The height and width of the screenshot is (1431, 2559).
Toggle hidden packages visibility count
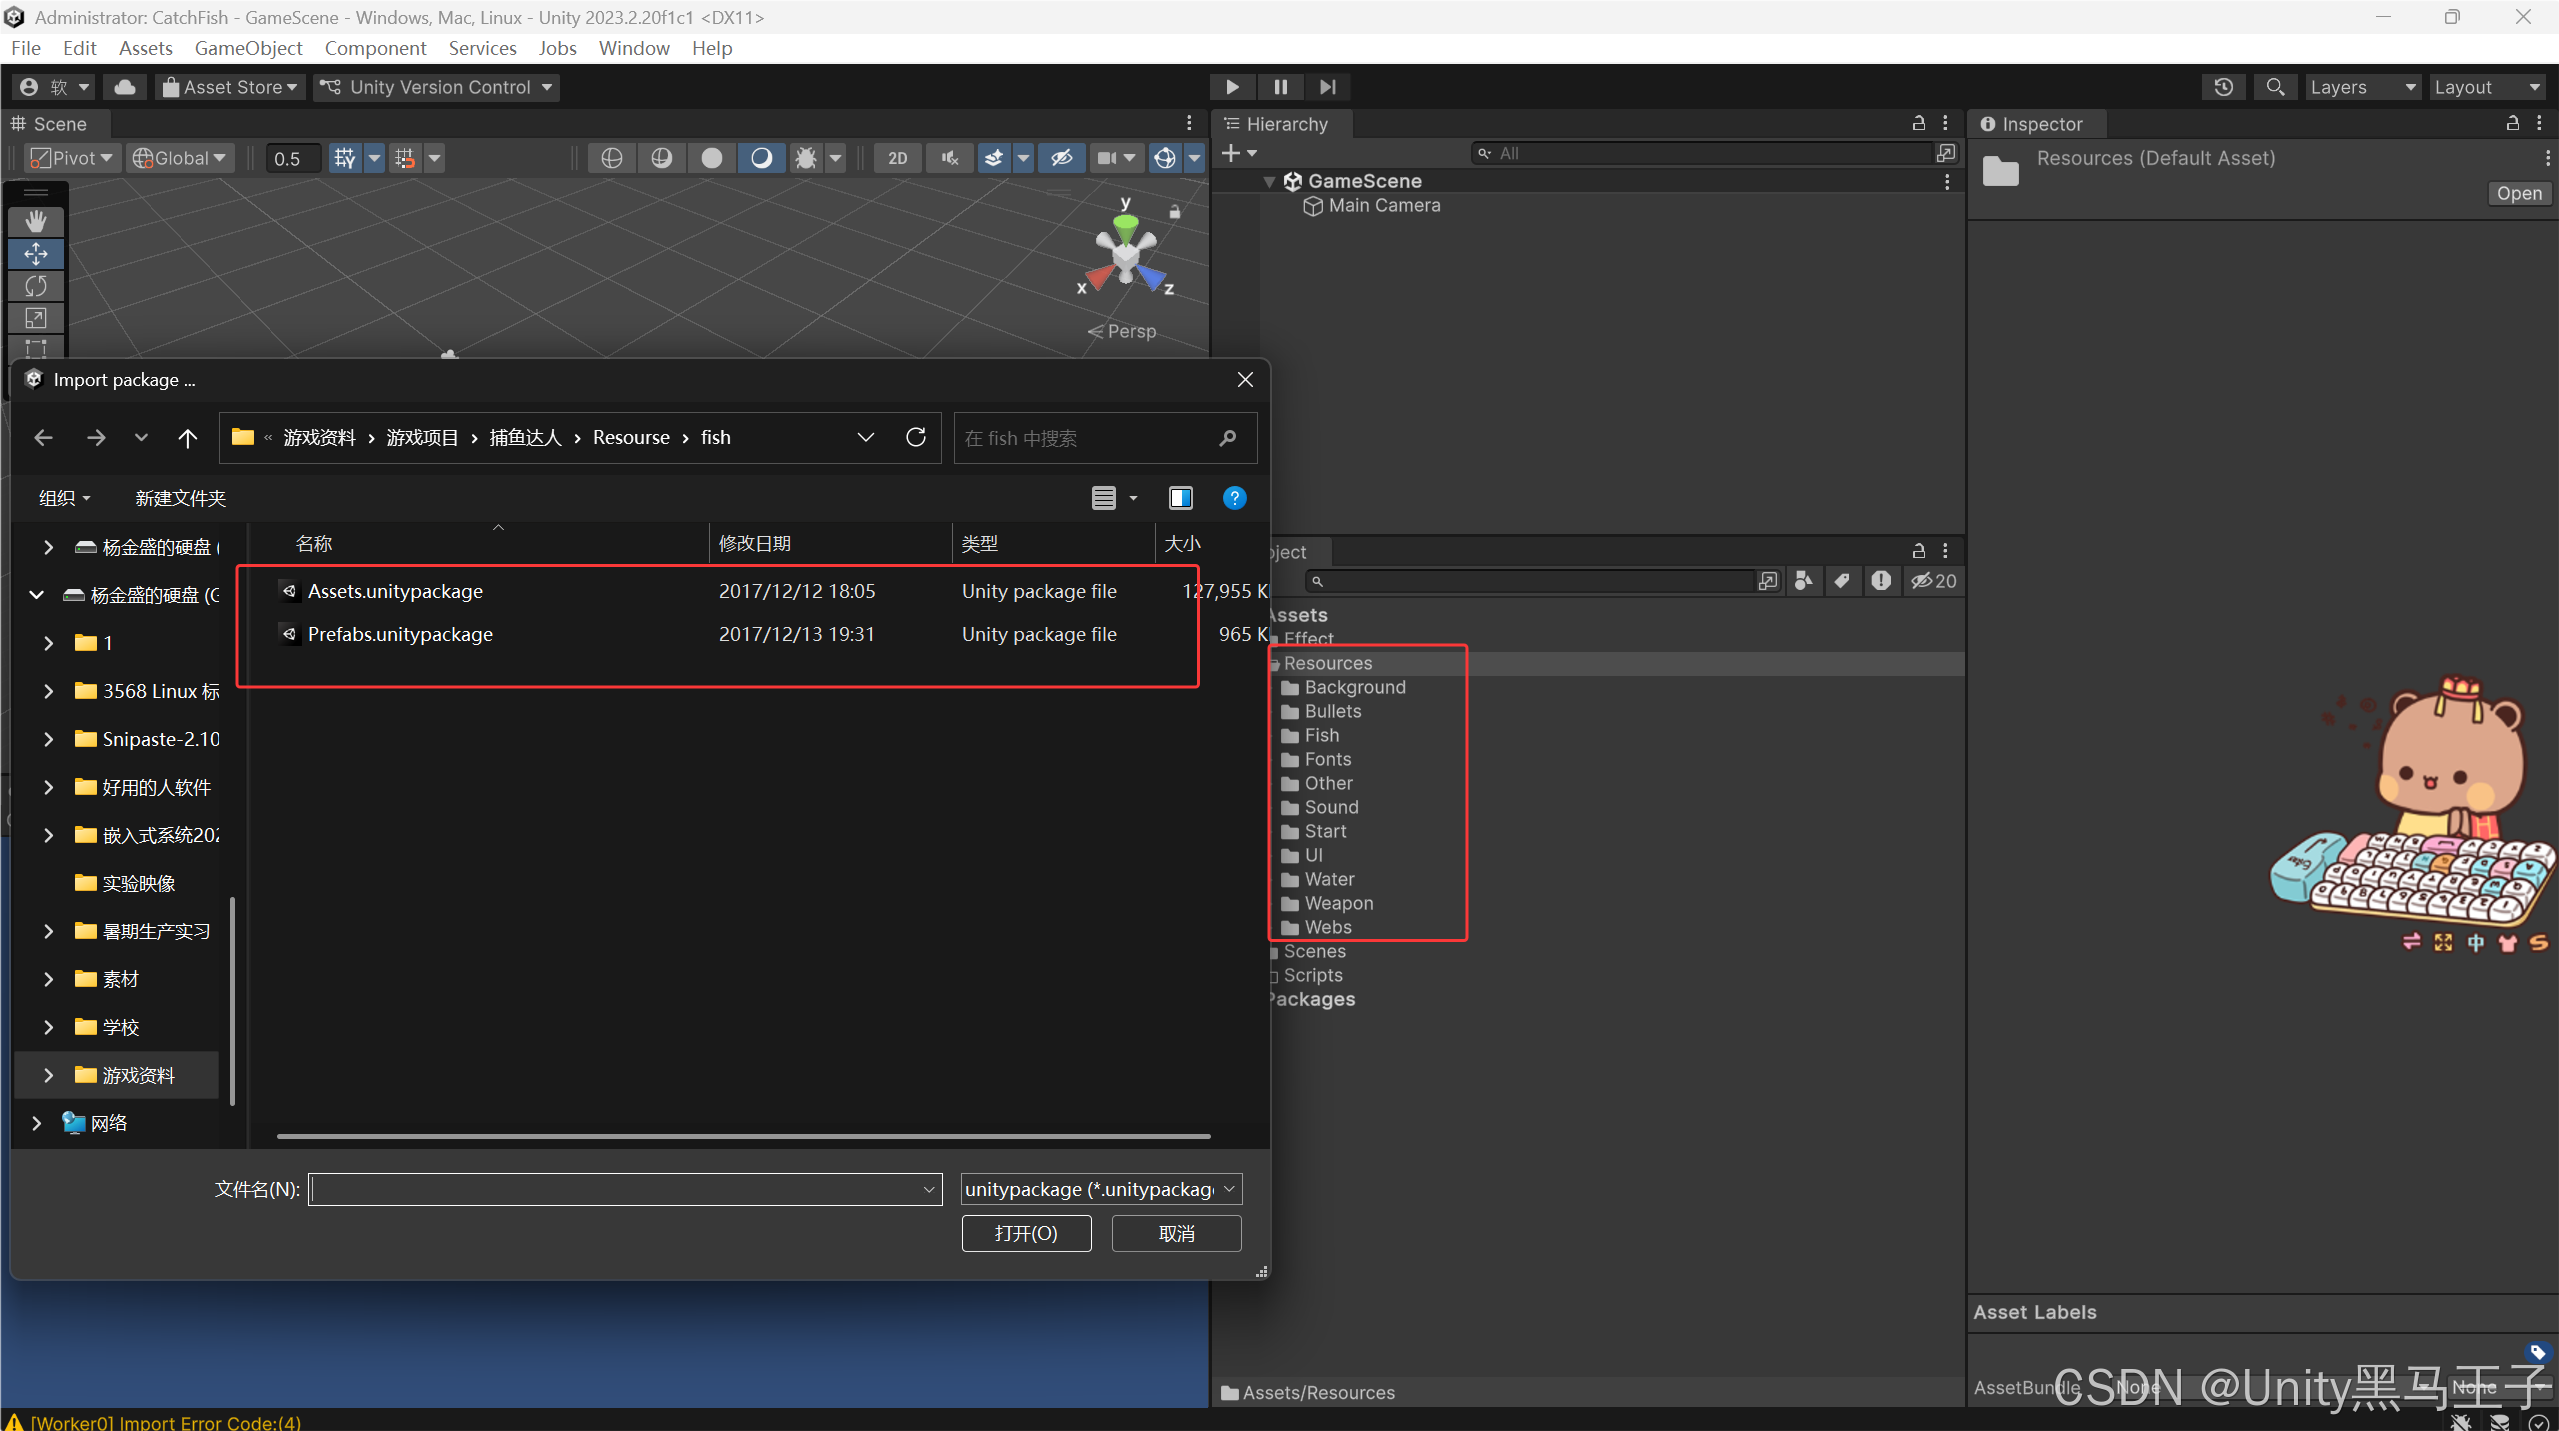pos(1933,581)
